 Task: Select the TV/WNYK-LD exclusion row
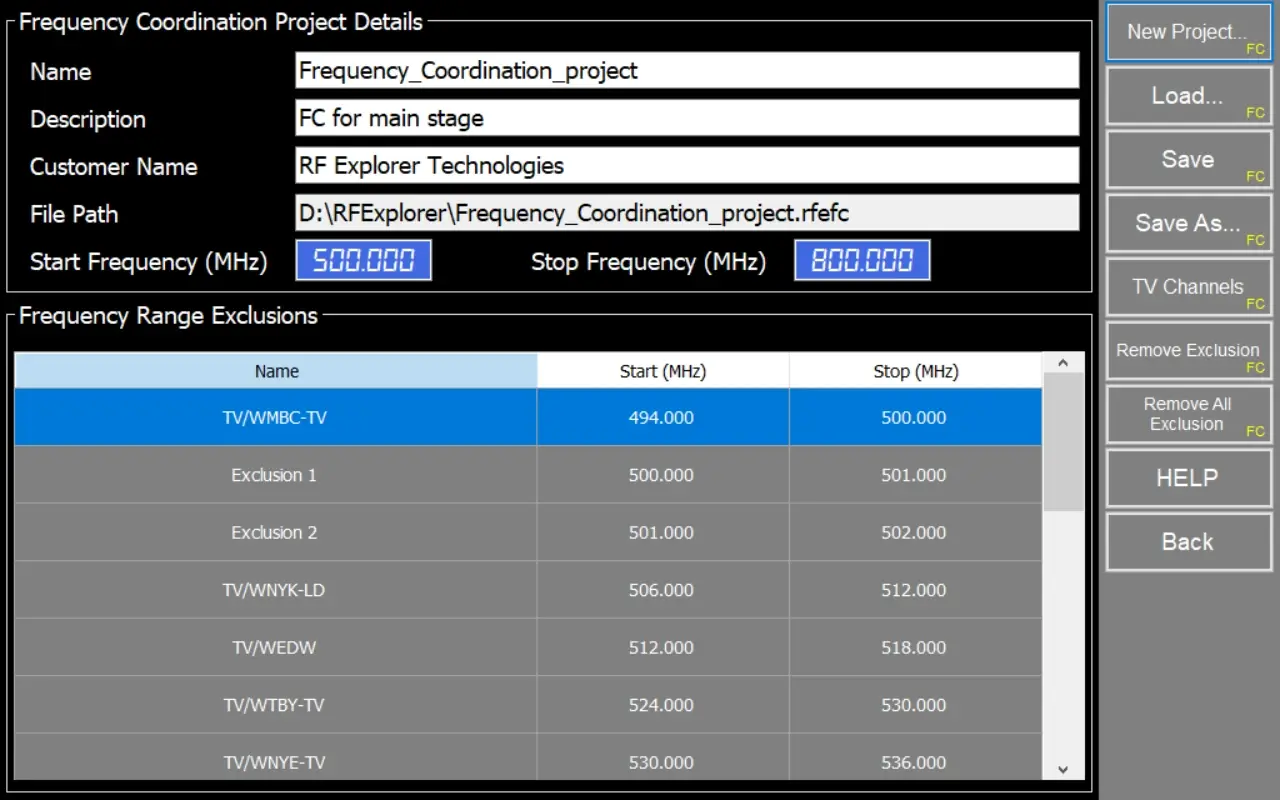click(274, 590)
